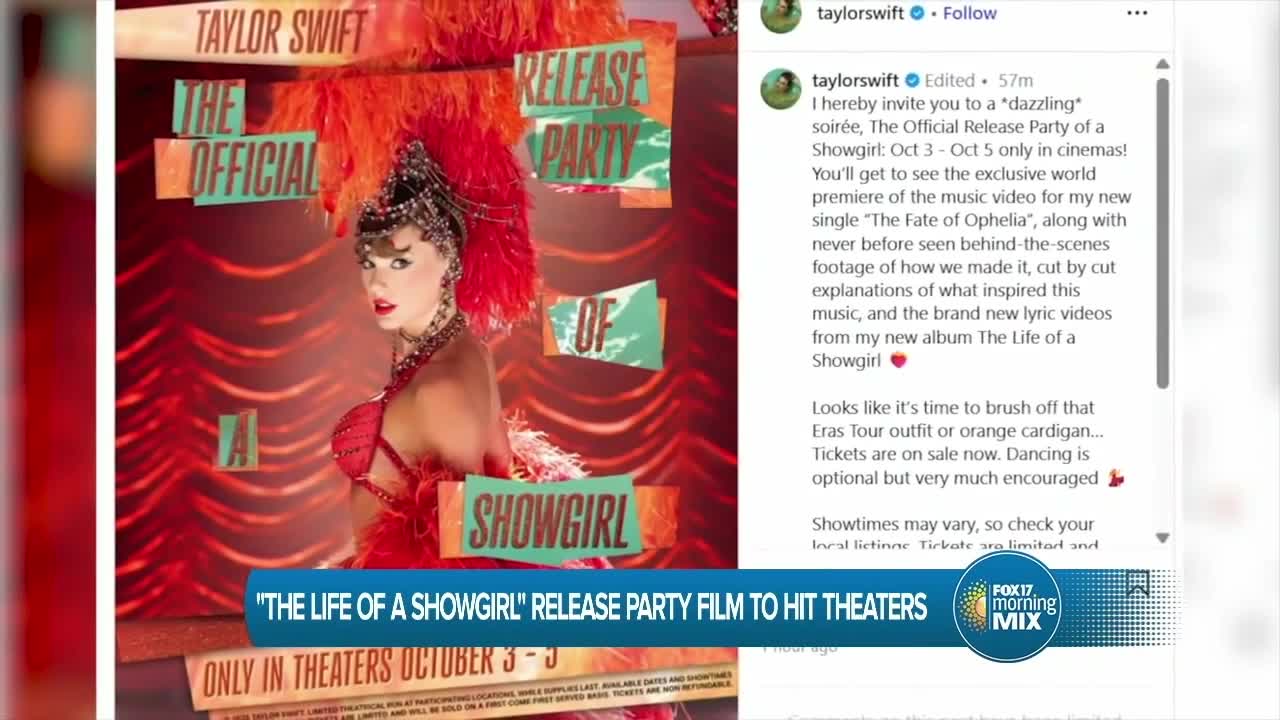Click the FOX17 Morning Mix logo
This screenshot has height=720, width=1280.
(1007, 607)
